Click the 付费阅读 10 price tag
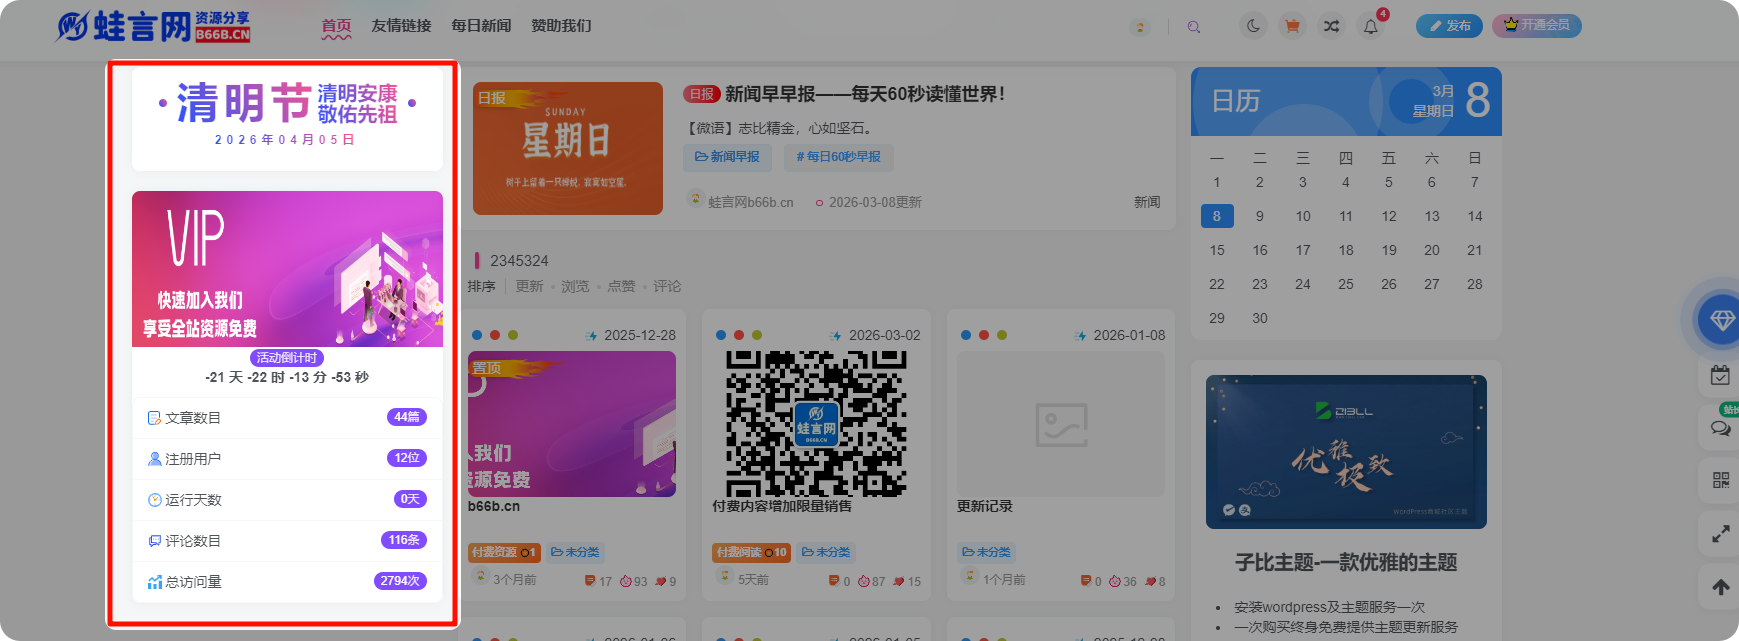1739x641 pixels. tap(751, 552)
